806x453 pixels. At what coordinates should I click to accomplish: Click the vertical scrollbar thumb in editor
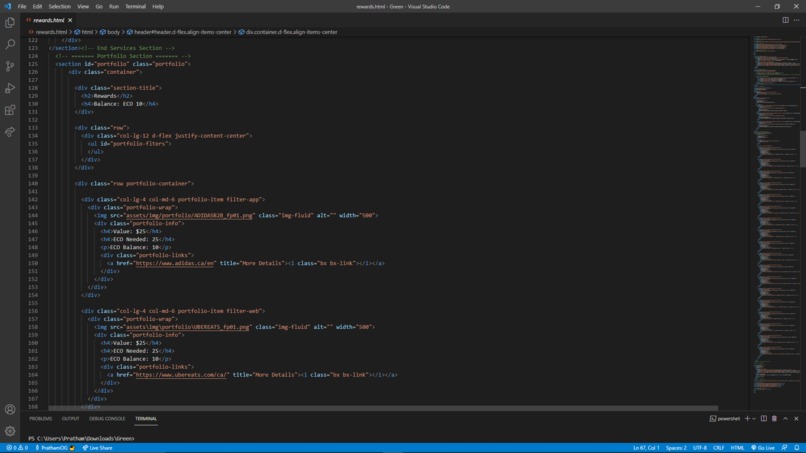coord(803,149)
